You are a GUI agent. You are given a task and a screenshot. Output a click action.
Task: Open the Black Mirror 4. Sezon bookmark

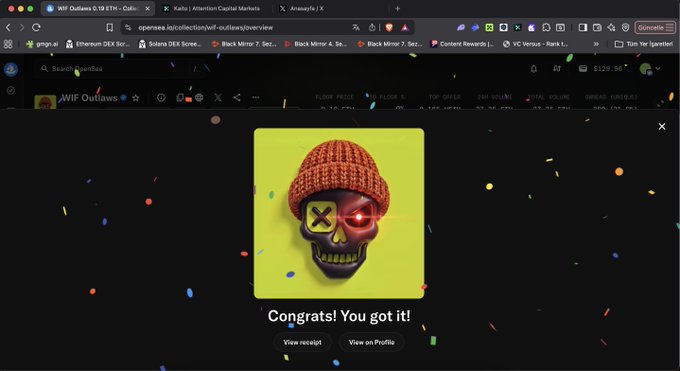click(x=316, y=44)
